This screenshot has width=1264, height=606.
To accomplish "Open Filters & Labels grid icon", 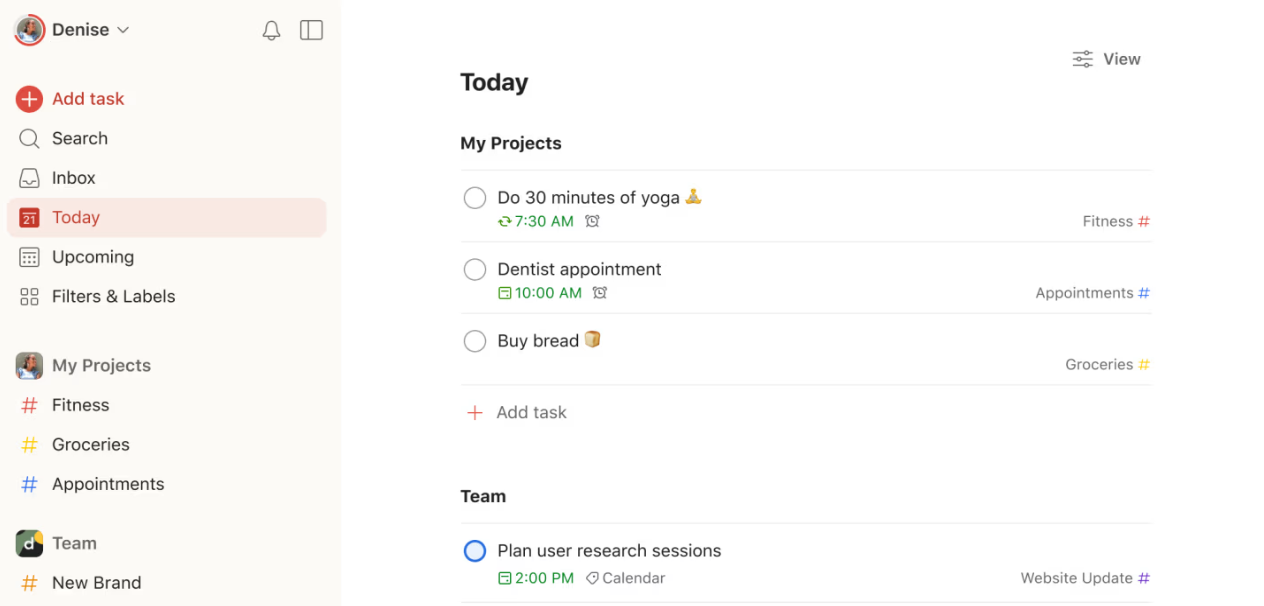I will 29,297.
